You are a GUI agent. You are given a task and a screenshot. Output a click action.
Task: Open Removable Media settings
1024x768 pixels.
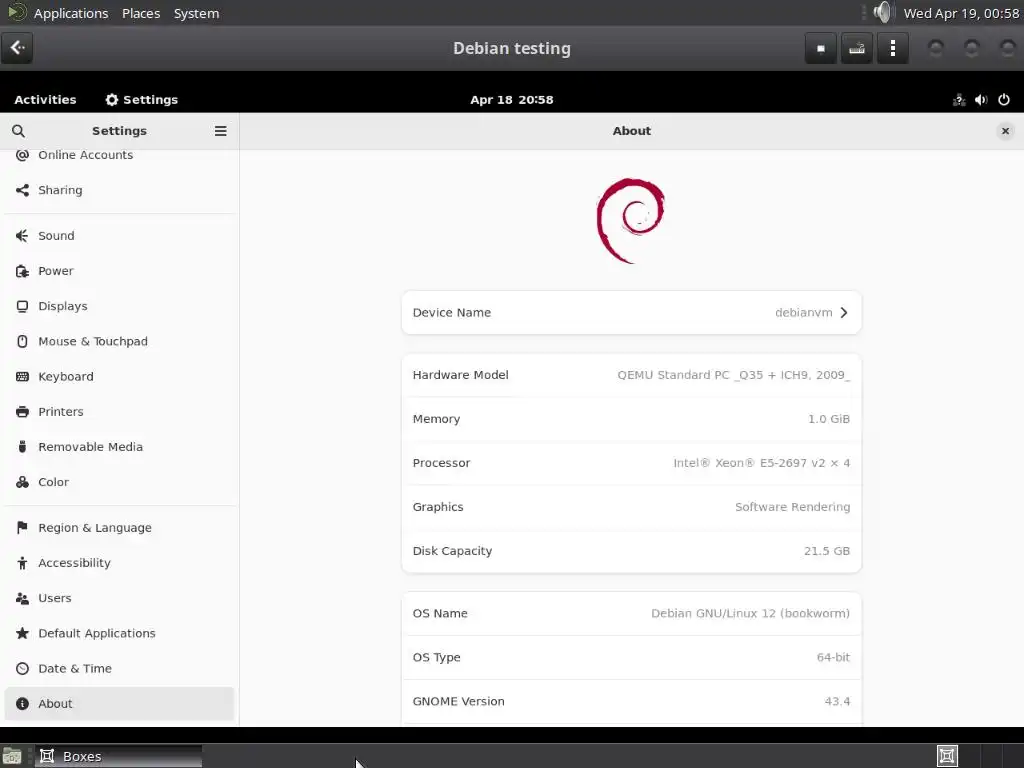(120, 447)
